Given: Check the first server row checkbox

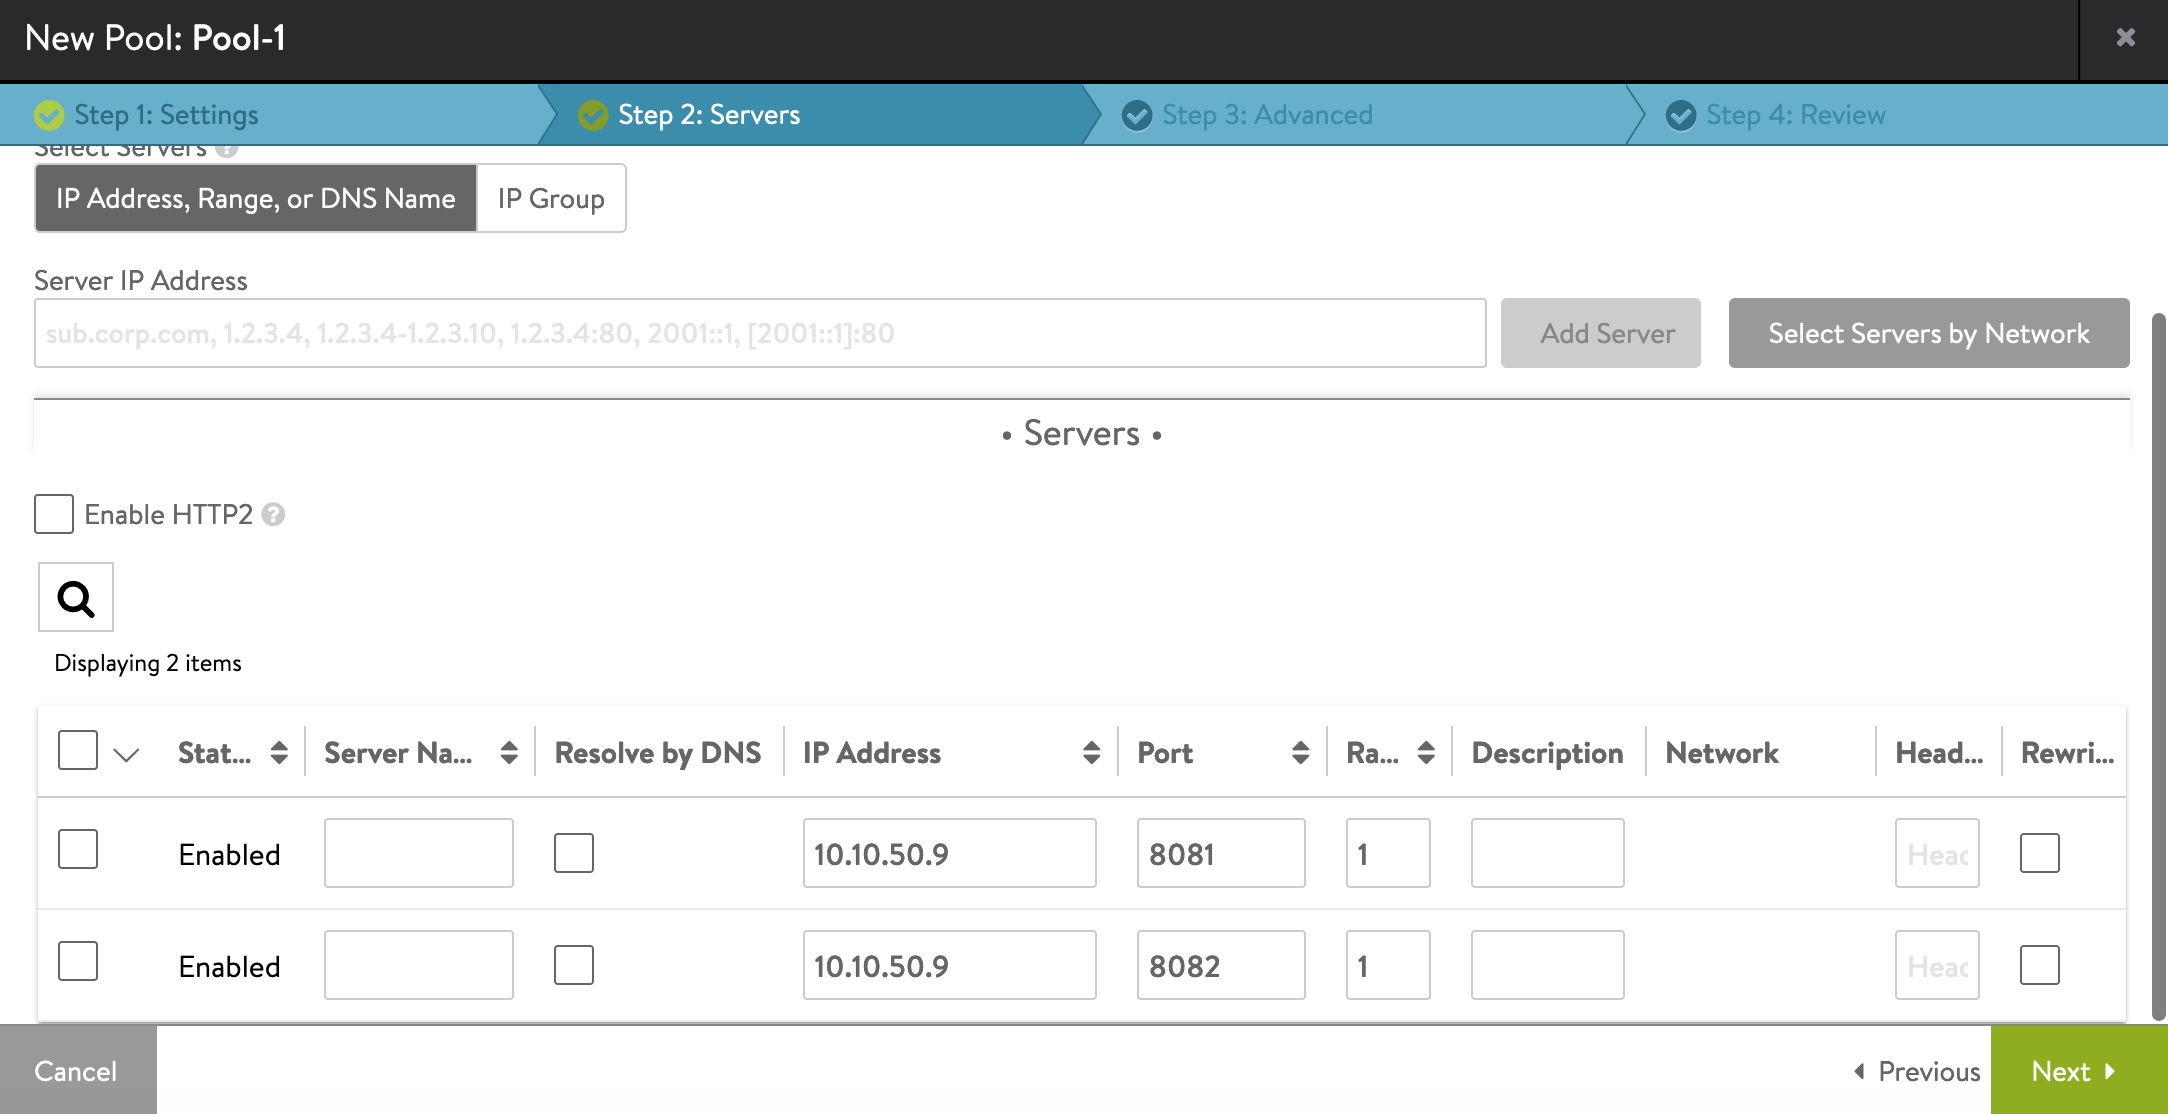Looking at the screenshot, I should [x=77, y=853].
